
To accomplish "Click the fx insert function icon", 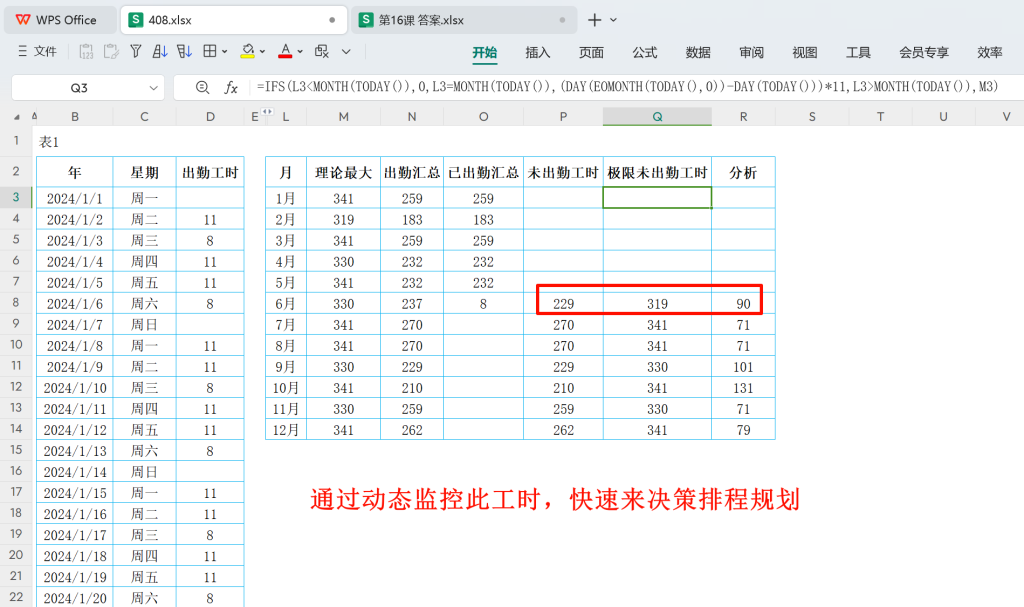I will click(231, 88).
